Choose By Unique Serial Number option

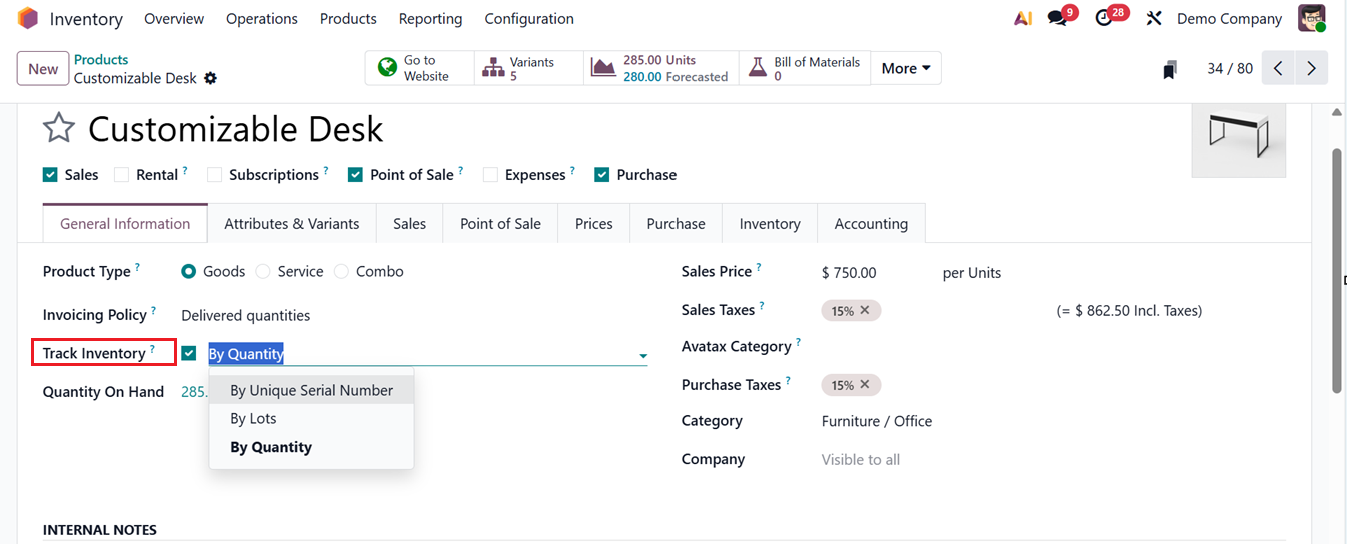(311, 390)
